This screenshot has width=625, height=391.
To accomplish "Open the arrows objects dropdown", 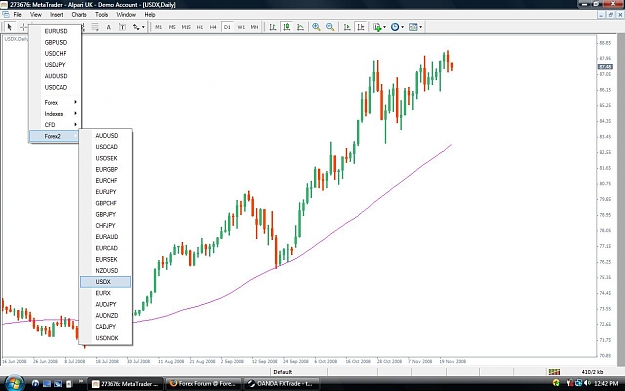I will (139, 27).
